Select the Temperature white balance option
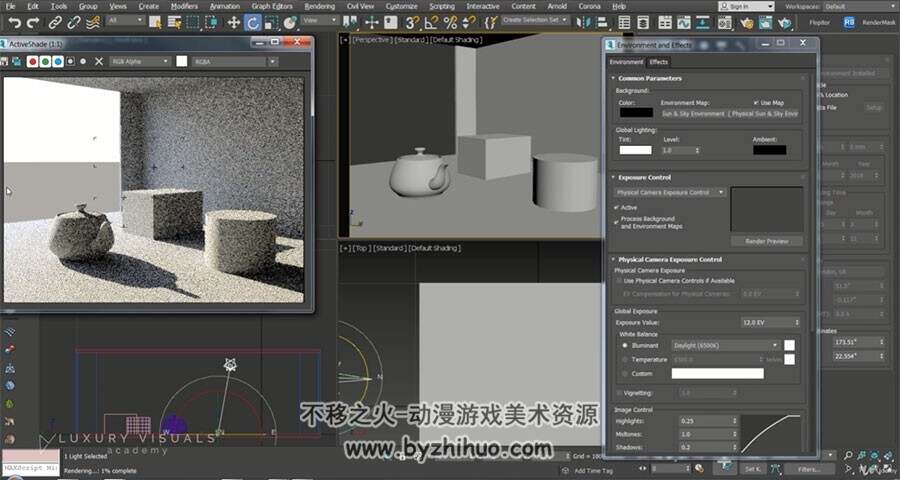The image size is (900, 480). click(x=625, y=359)
